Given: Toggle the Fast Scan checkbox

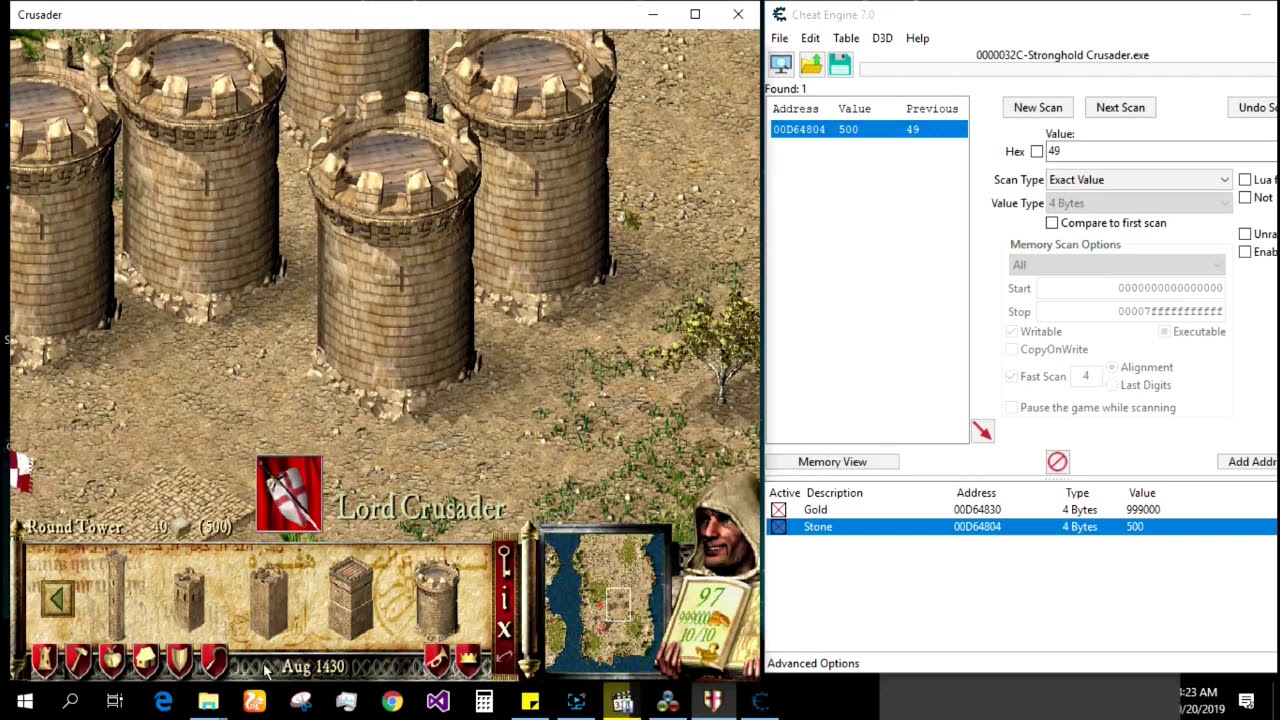Looking at the screenshot, I should pos(1011,376).
